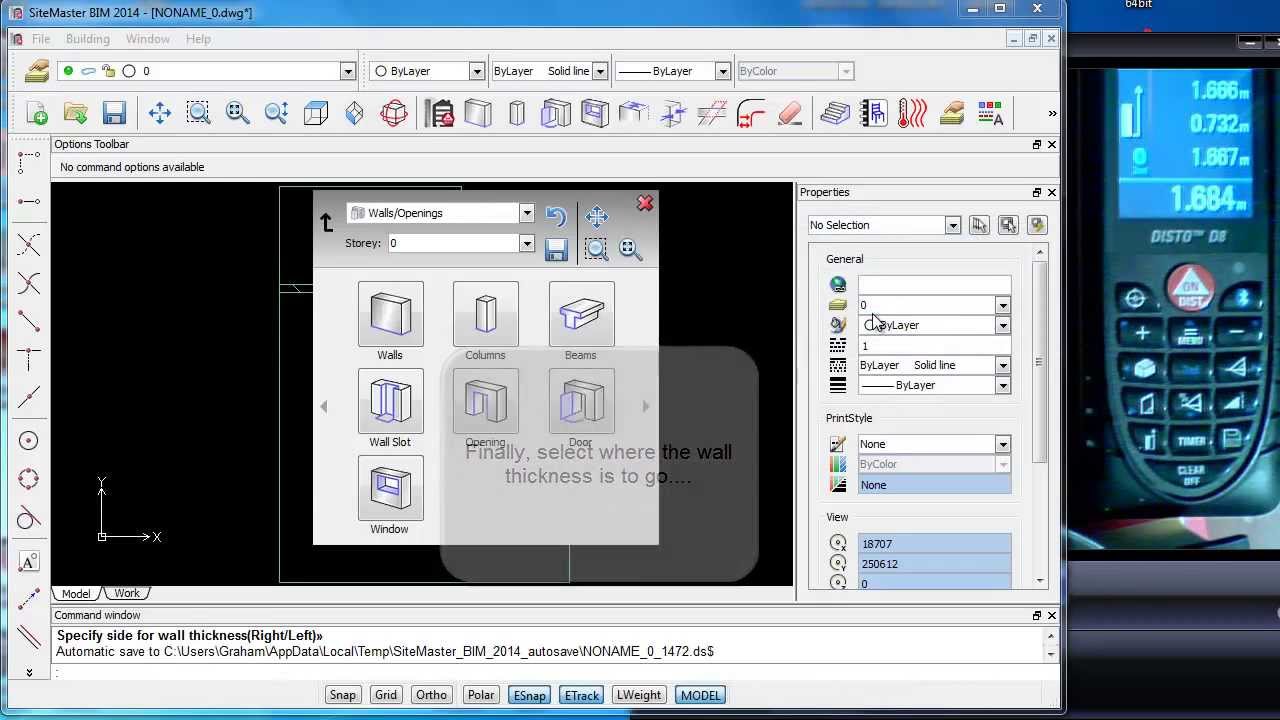Open the ByLayer color dropdown in top toolbar
Viewport: 1280px width, 720px height.
click(x=477, y=71)
